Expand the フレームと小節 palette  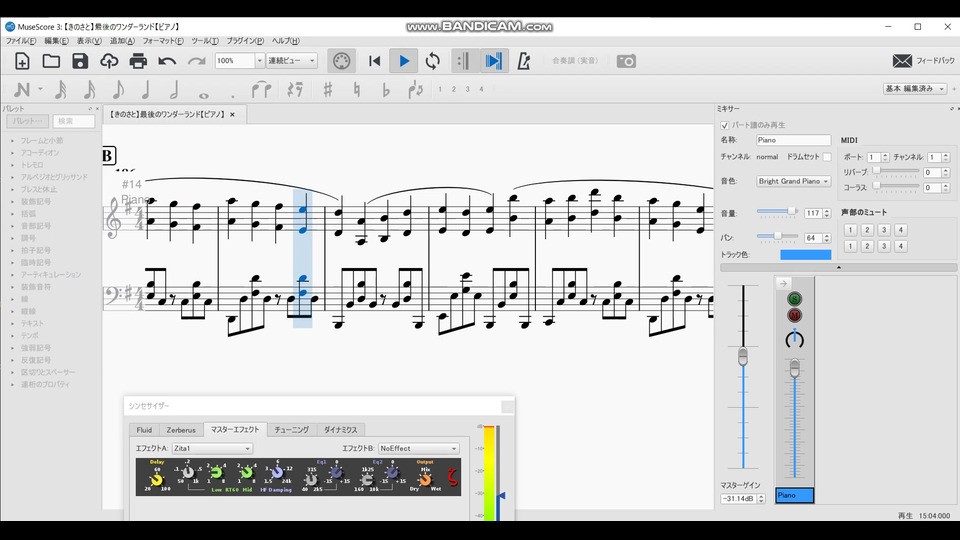coord(12,140)
